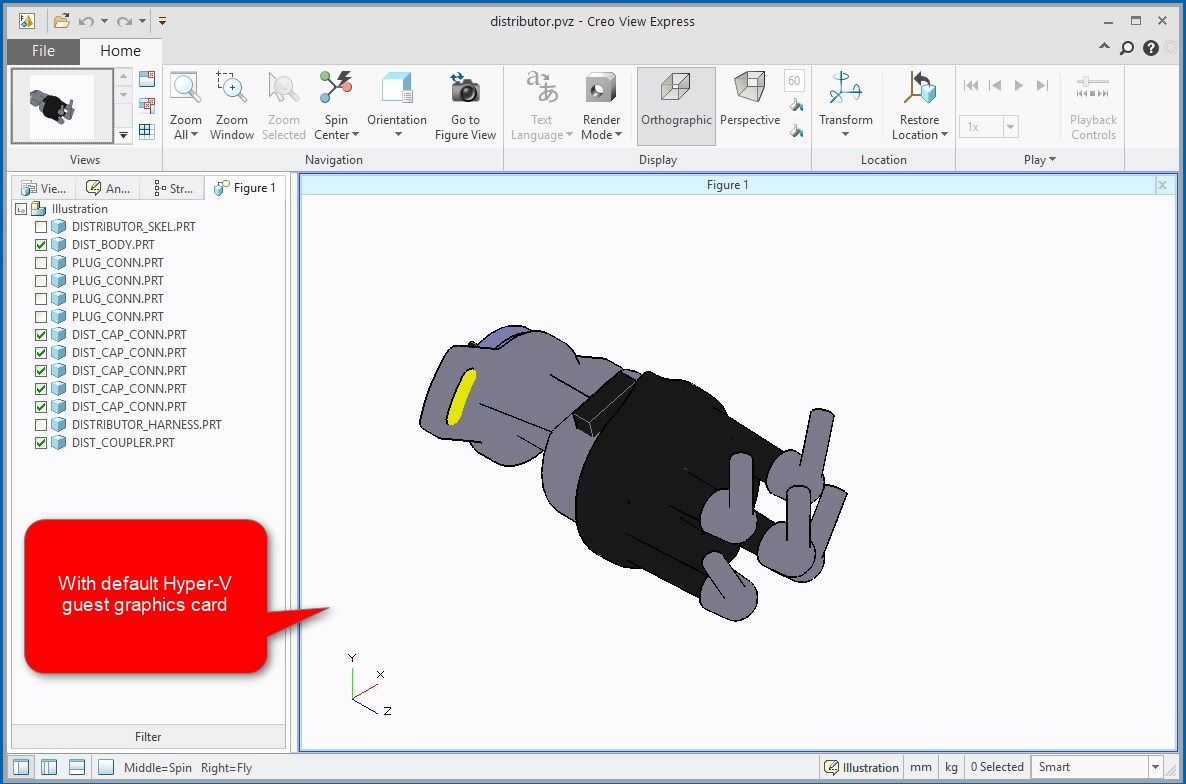
Task: Collapse the Illustration tree node
Action: [21, 209]
